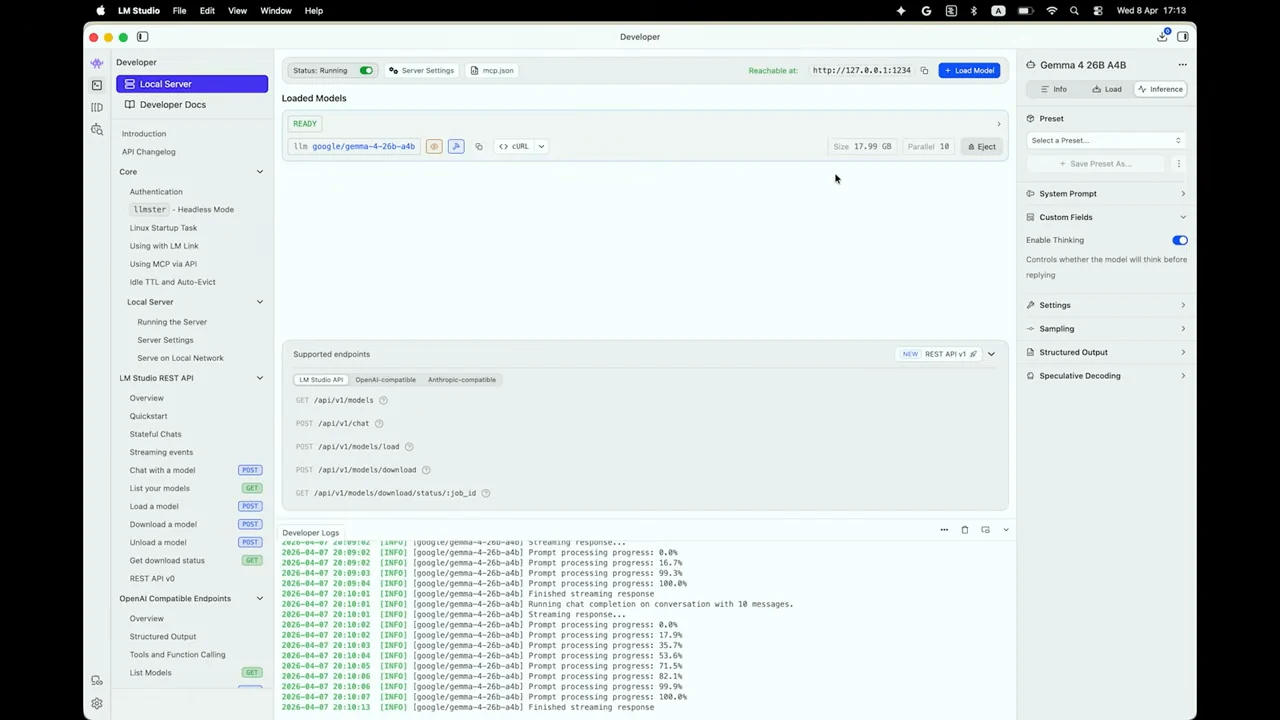
Task: Toggle the Enable Thinking switch
Action: tap(1180, 241)
